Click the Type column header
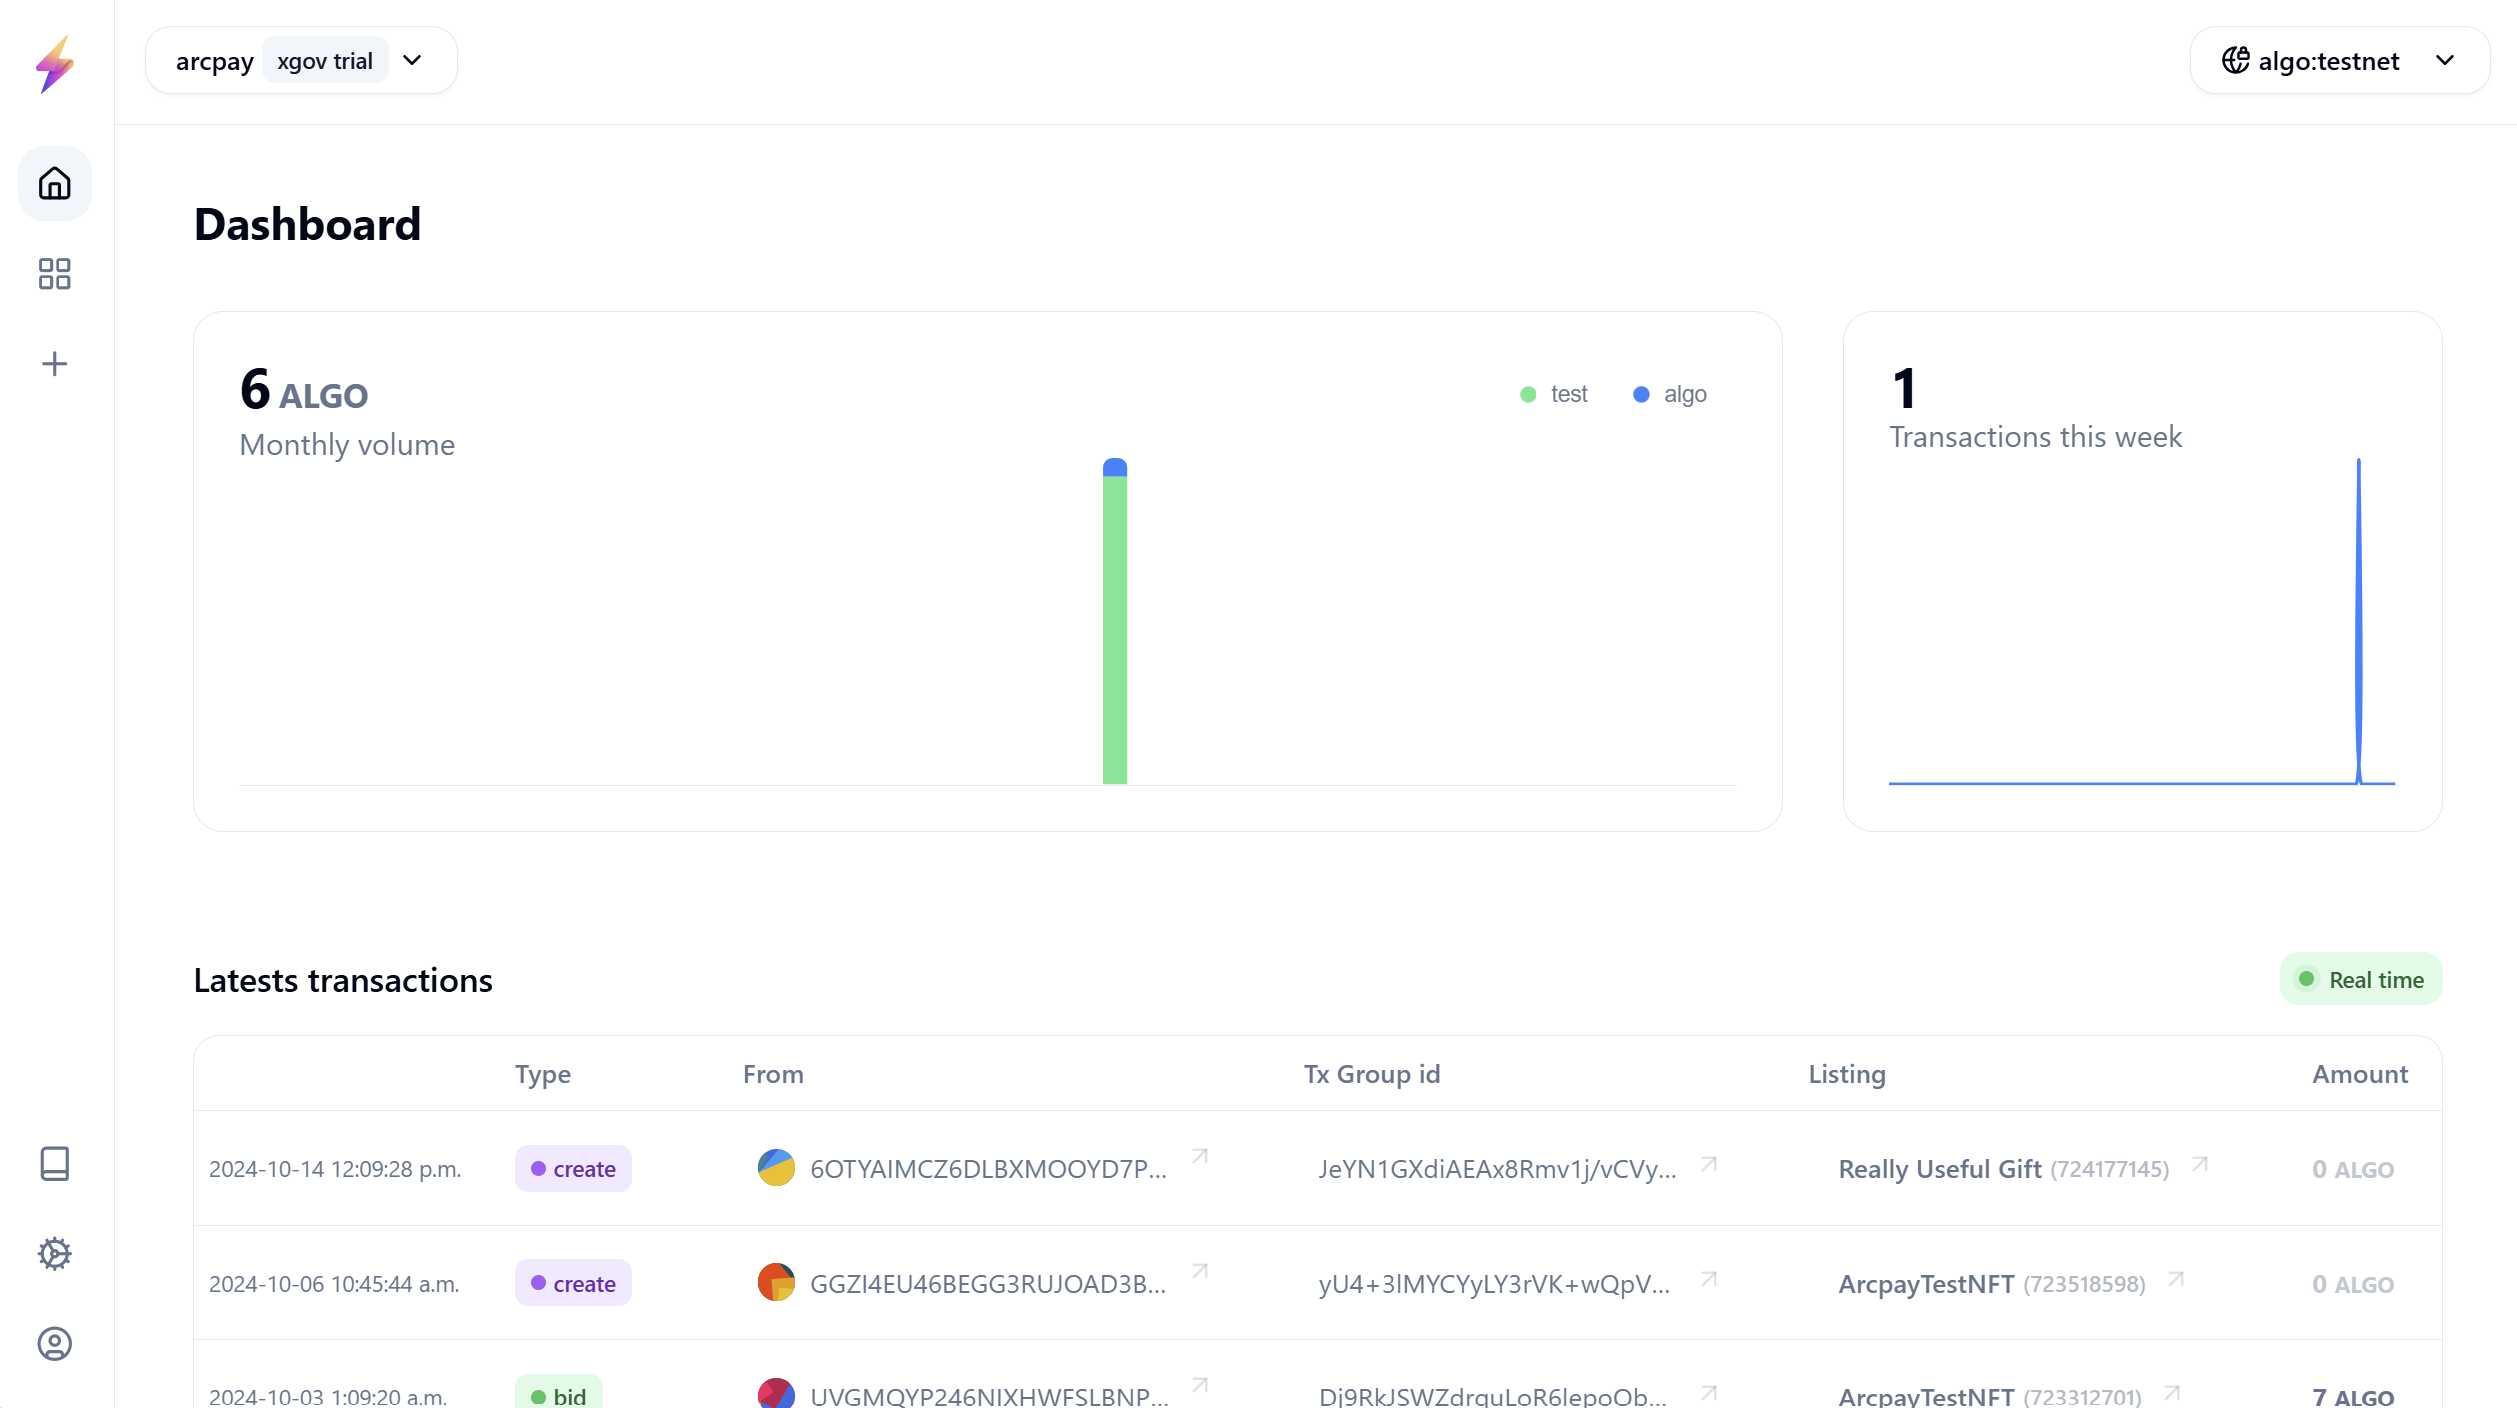Image resolution: width=2517 pixels, height=1408 pixels. pyautogui.click(x=543, y=1074)
